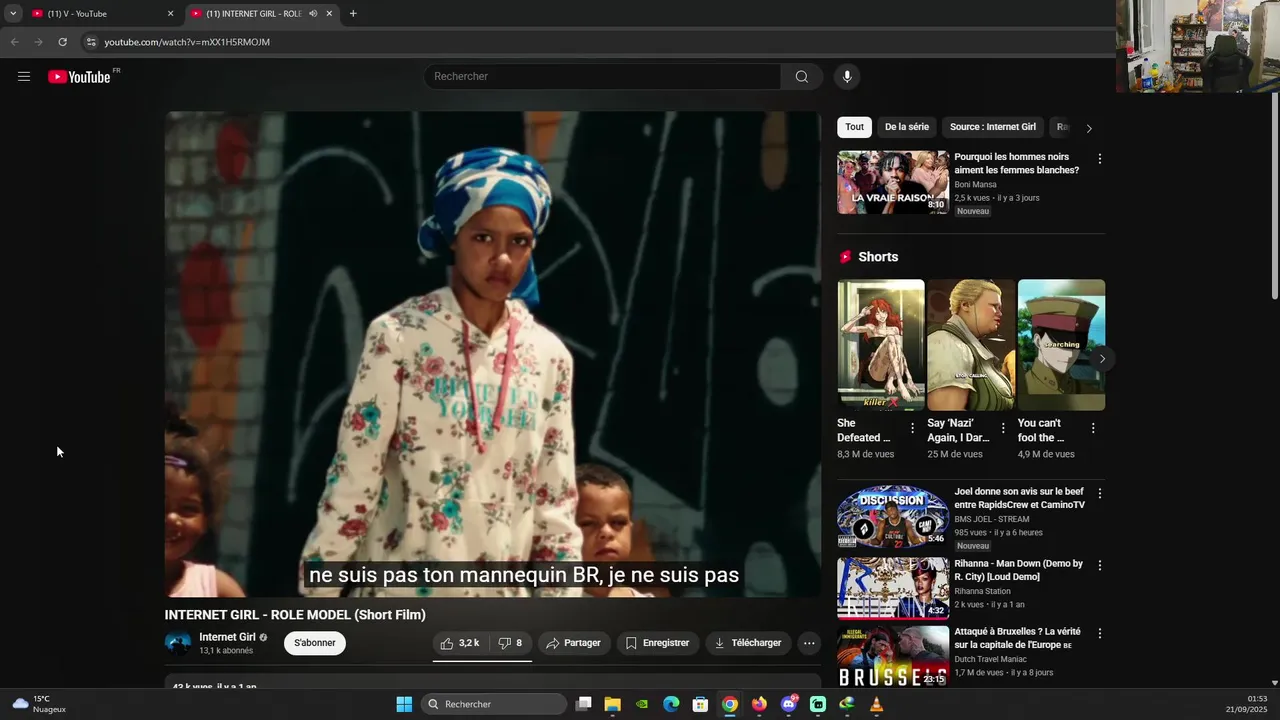1280x720 pixels.
Task: Go back with the browser back arrow
Action: (14, 42)
